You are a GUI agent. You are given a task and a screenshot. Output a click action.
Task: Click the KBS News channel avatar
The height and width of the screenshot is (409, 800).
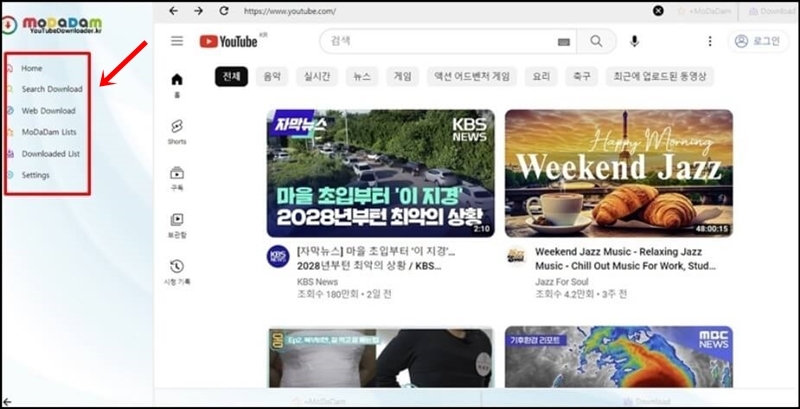(278, 256)
